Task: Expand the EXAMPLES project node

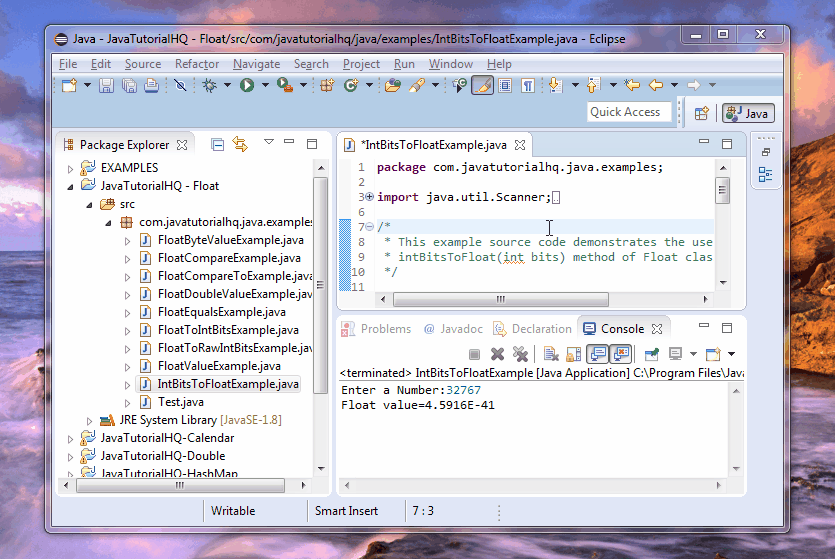Action: click(70, 169)
